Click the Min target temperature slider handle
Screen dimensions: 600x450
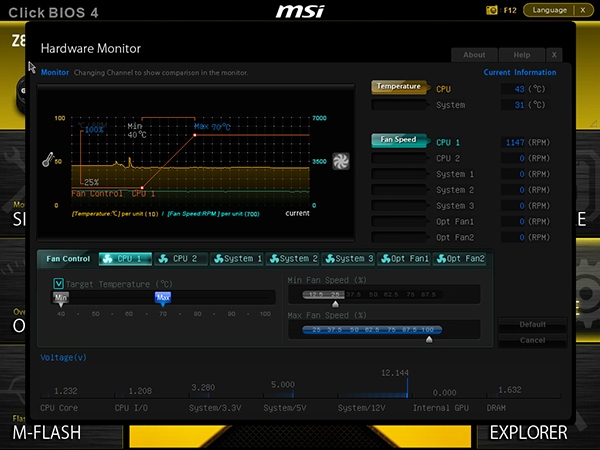click(x=61, y=298)
